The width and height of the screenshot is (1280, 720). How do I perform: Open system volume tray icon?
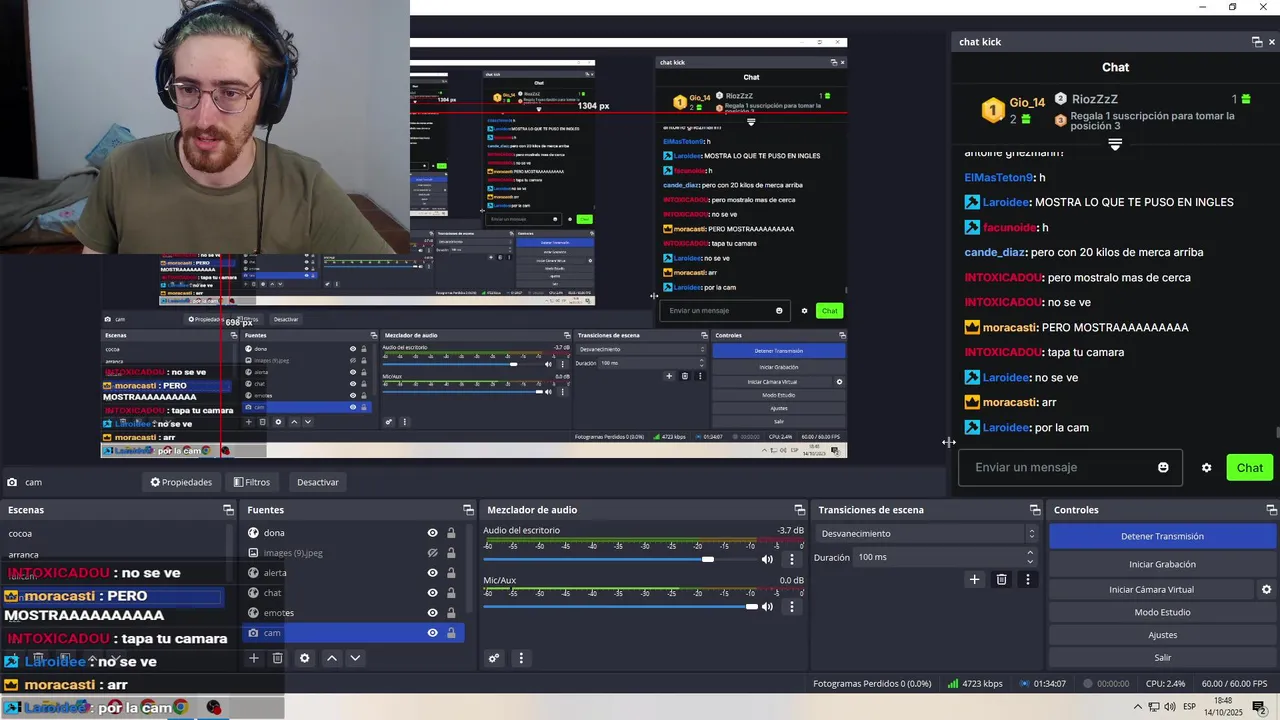pos(1169,707)
